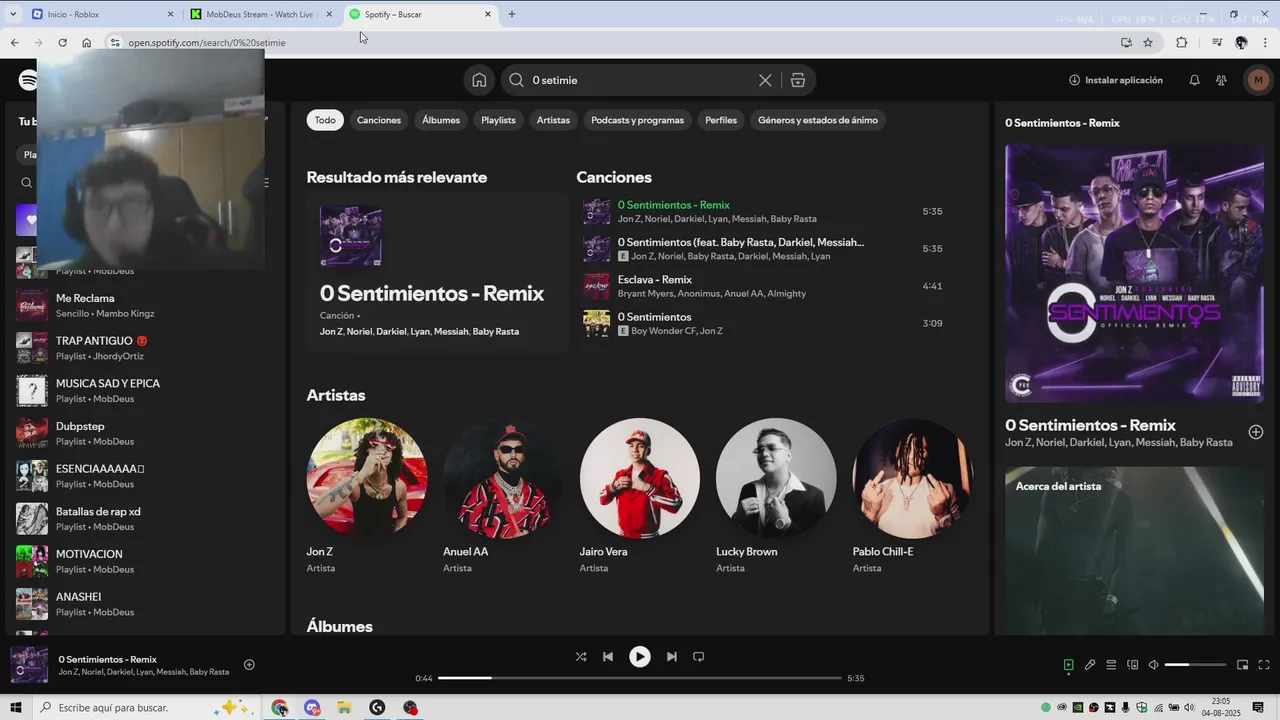
Task: Open Jon Z artist profile picture
Action: [367, 478]
